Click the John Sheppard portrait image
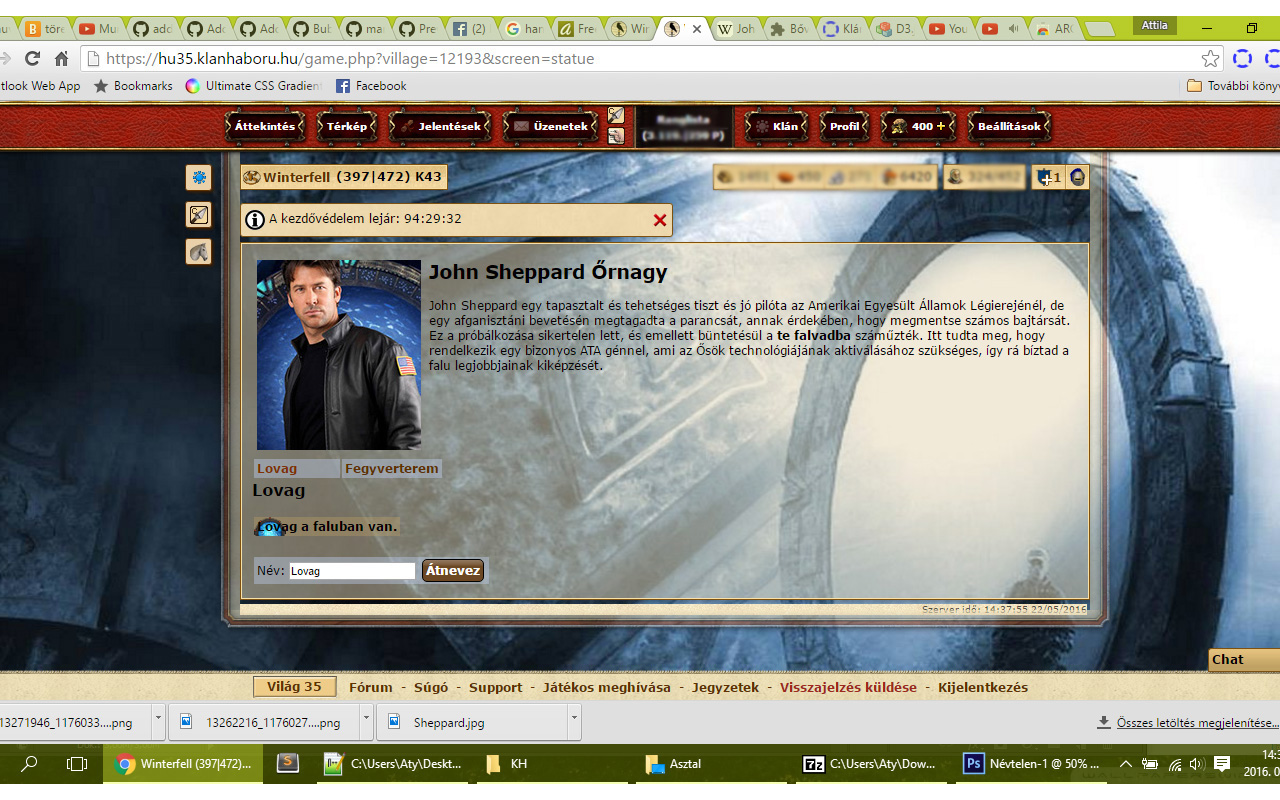The image size is (1280, 800). (x=339, y=355)
